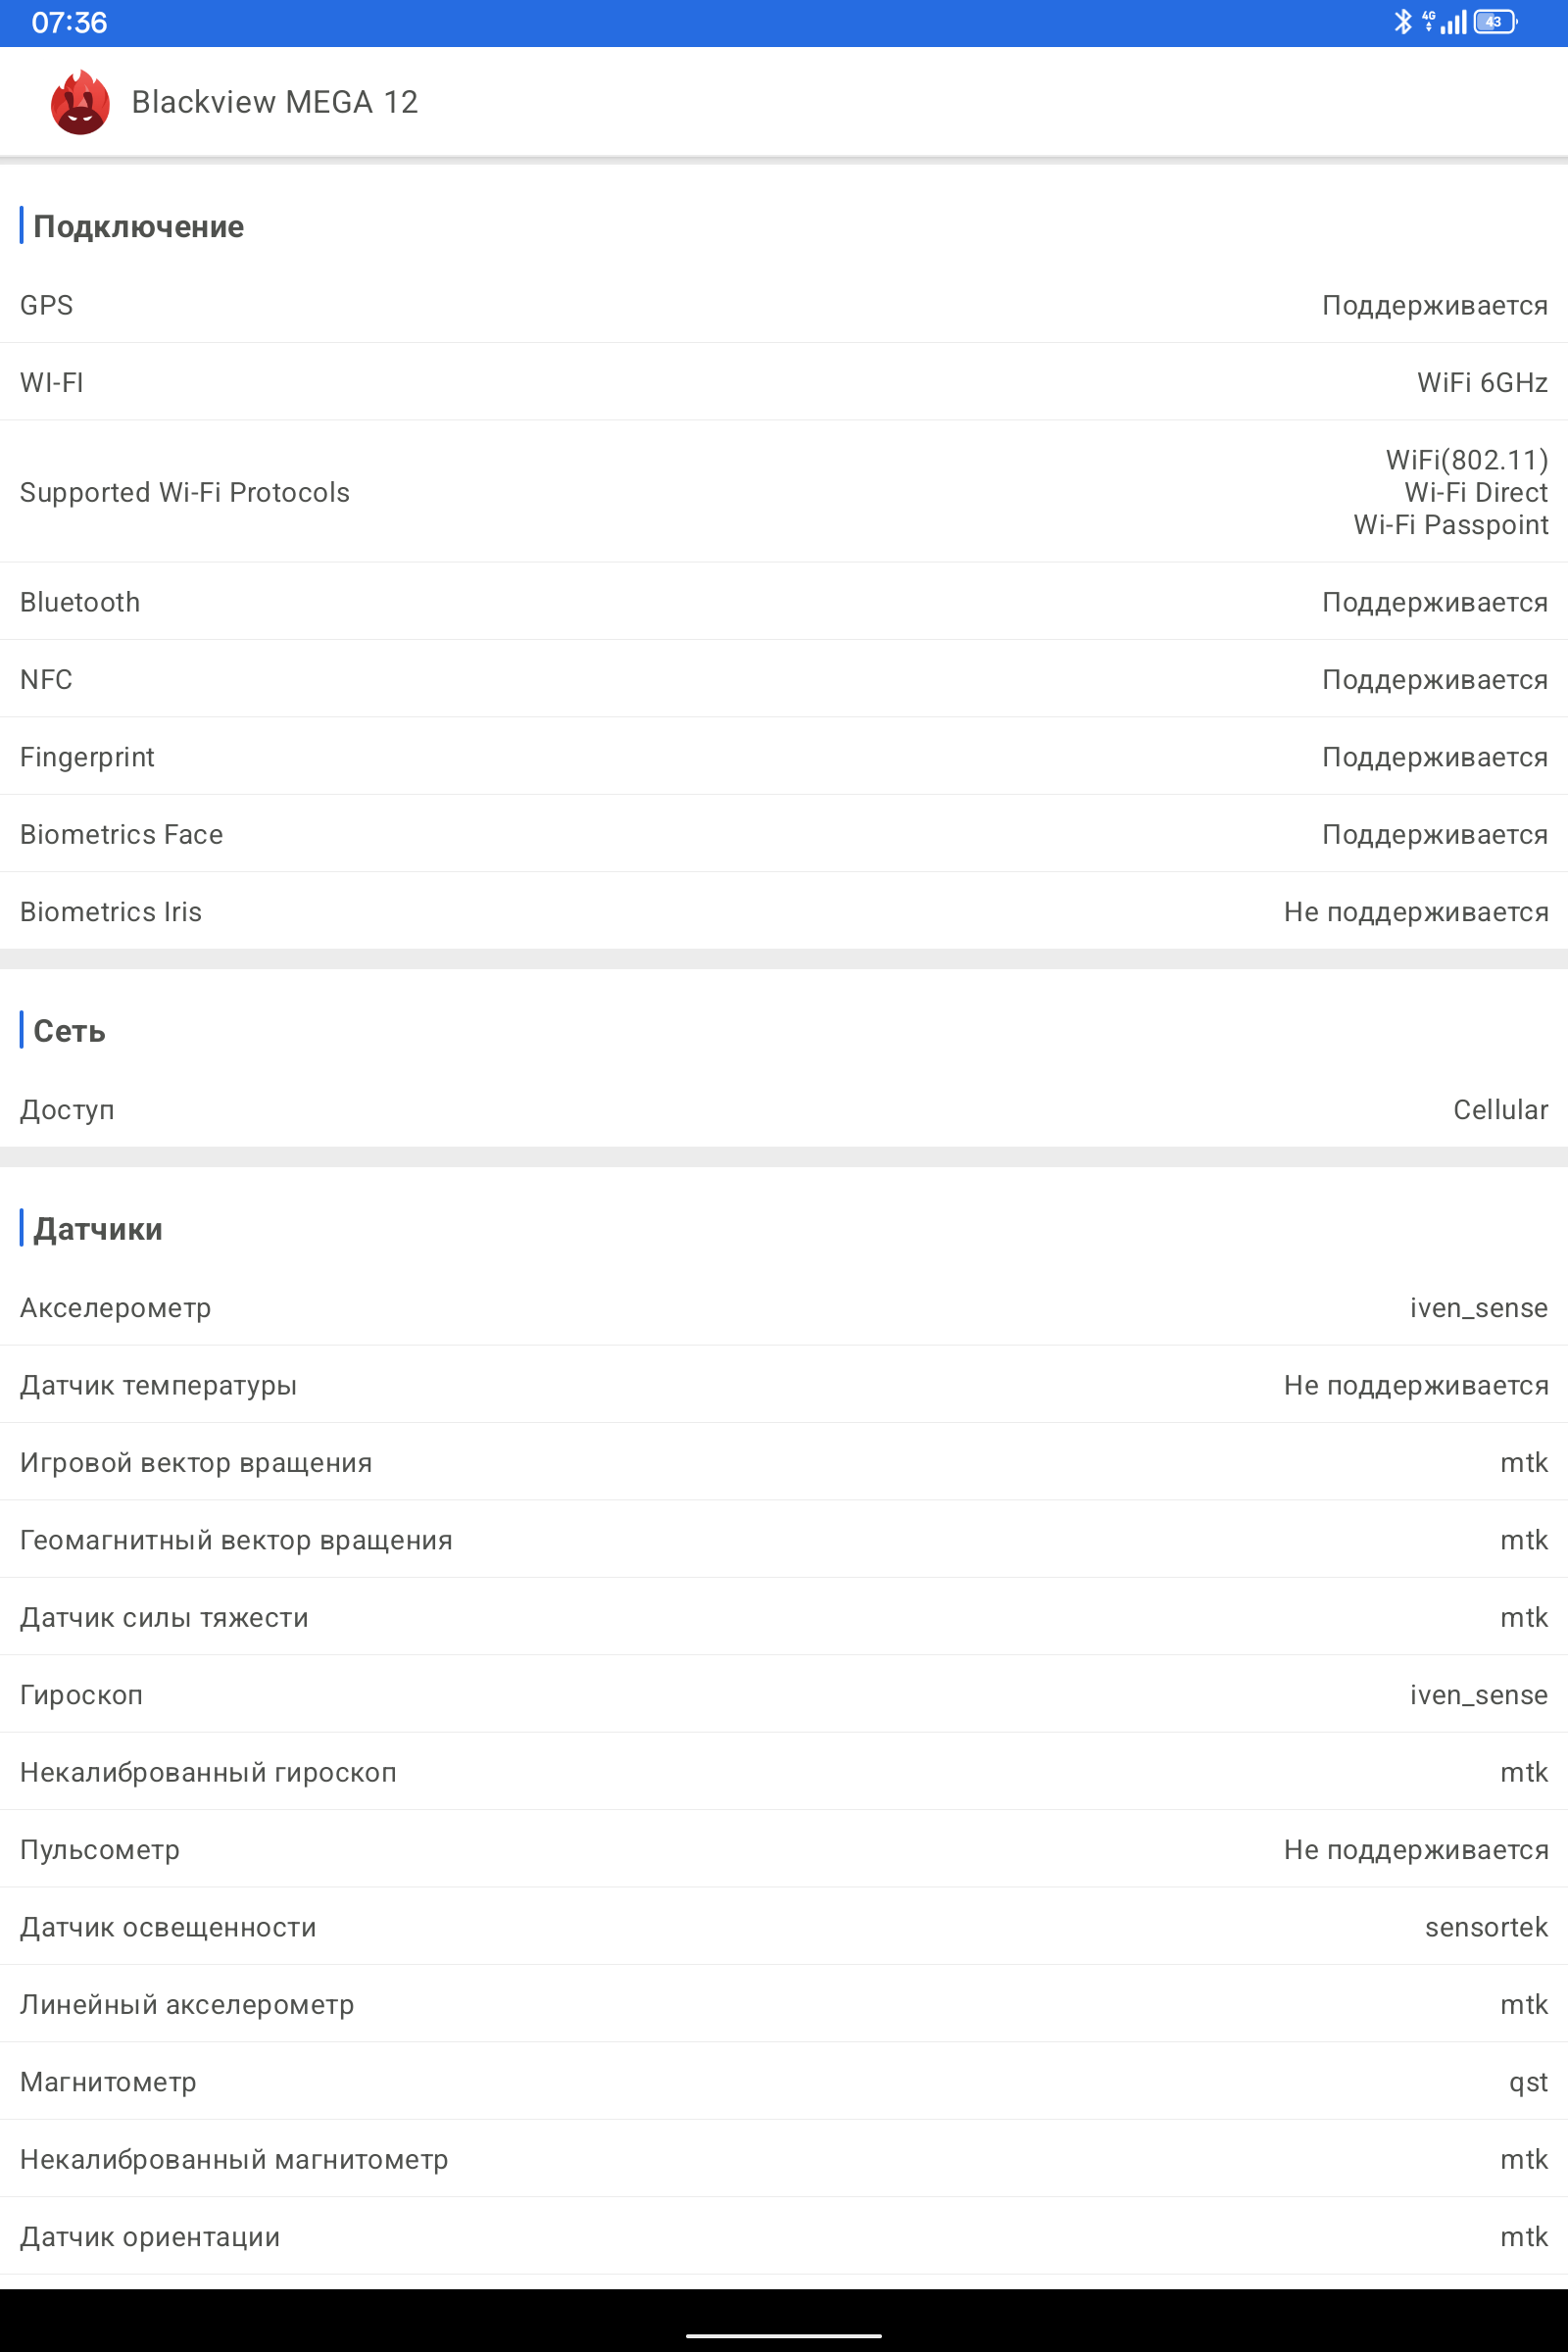Tap the Датчик ориентации row
The image size is (1568, 2352).
pos(784,2236)
